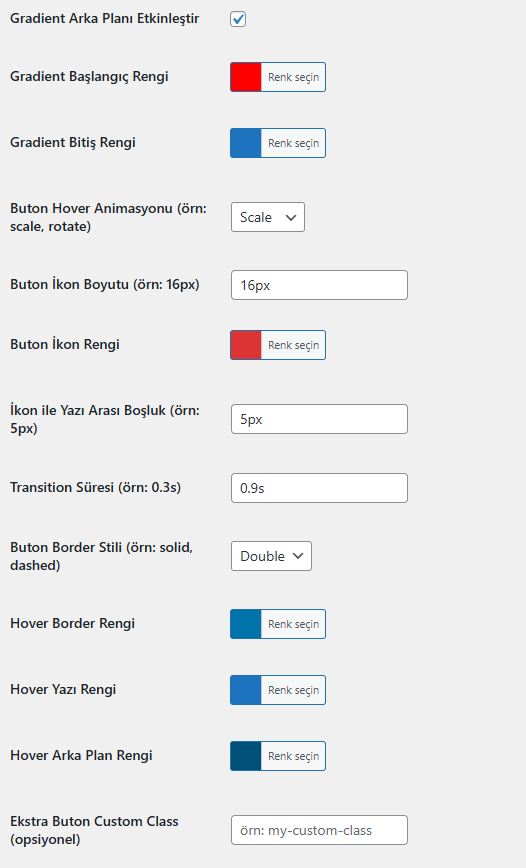Click the Hover Yazı Rengi color swatch
526x868 pixels.
pyautogui.click(x=246, y=690)
